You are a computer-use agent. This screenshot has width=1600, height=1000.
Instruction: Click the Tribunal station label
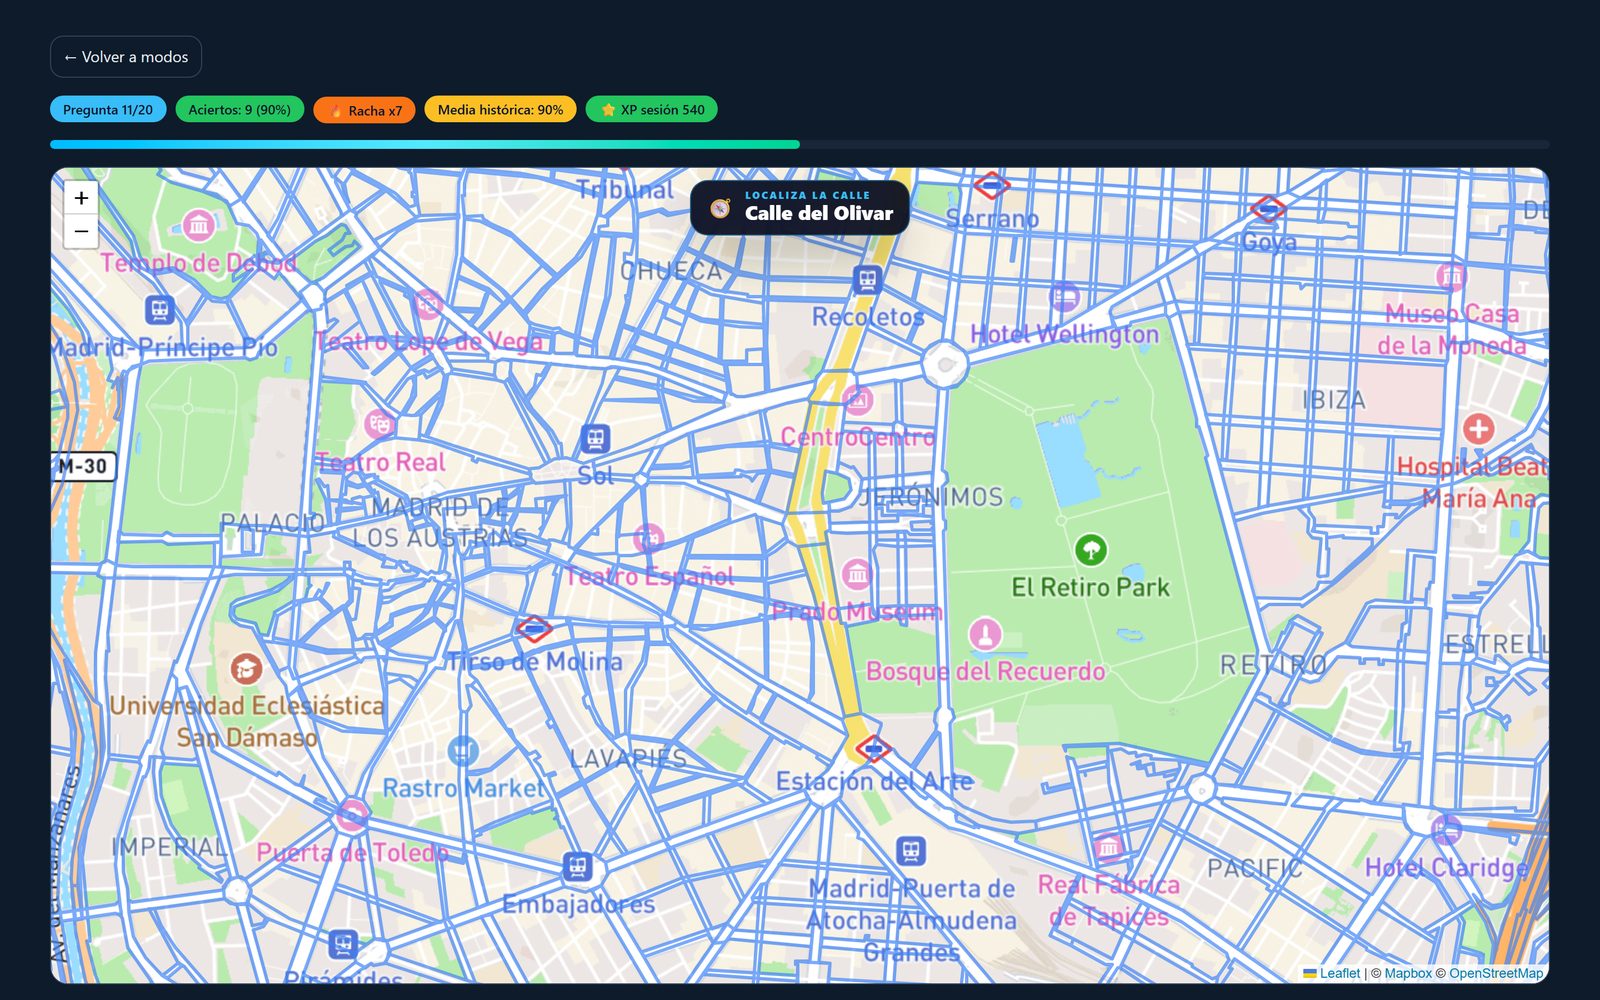click(625, 189)
